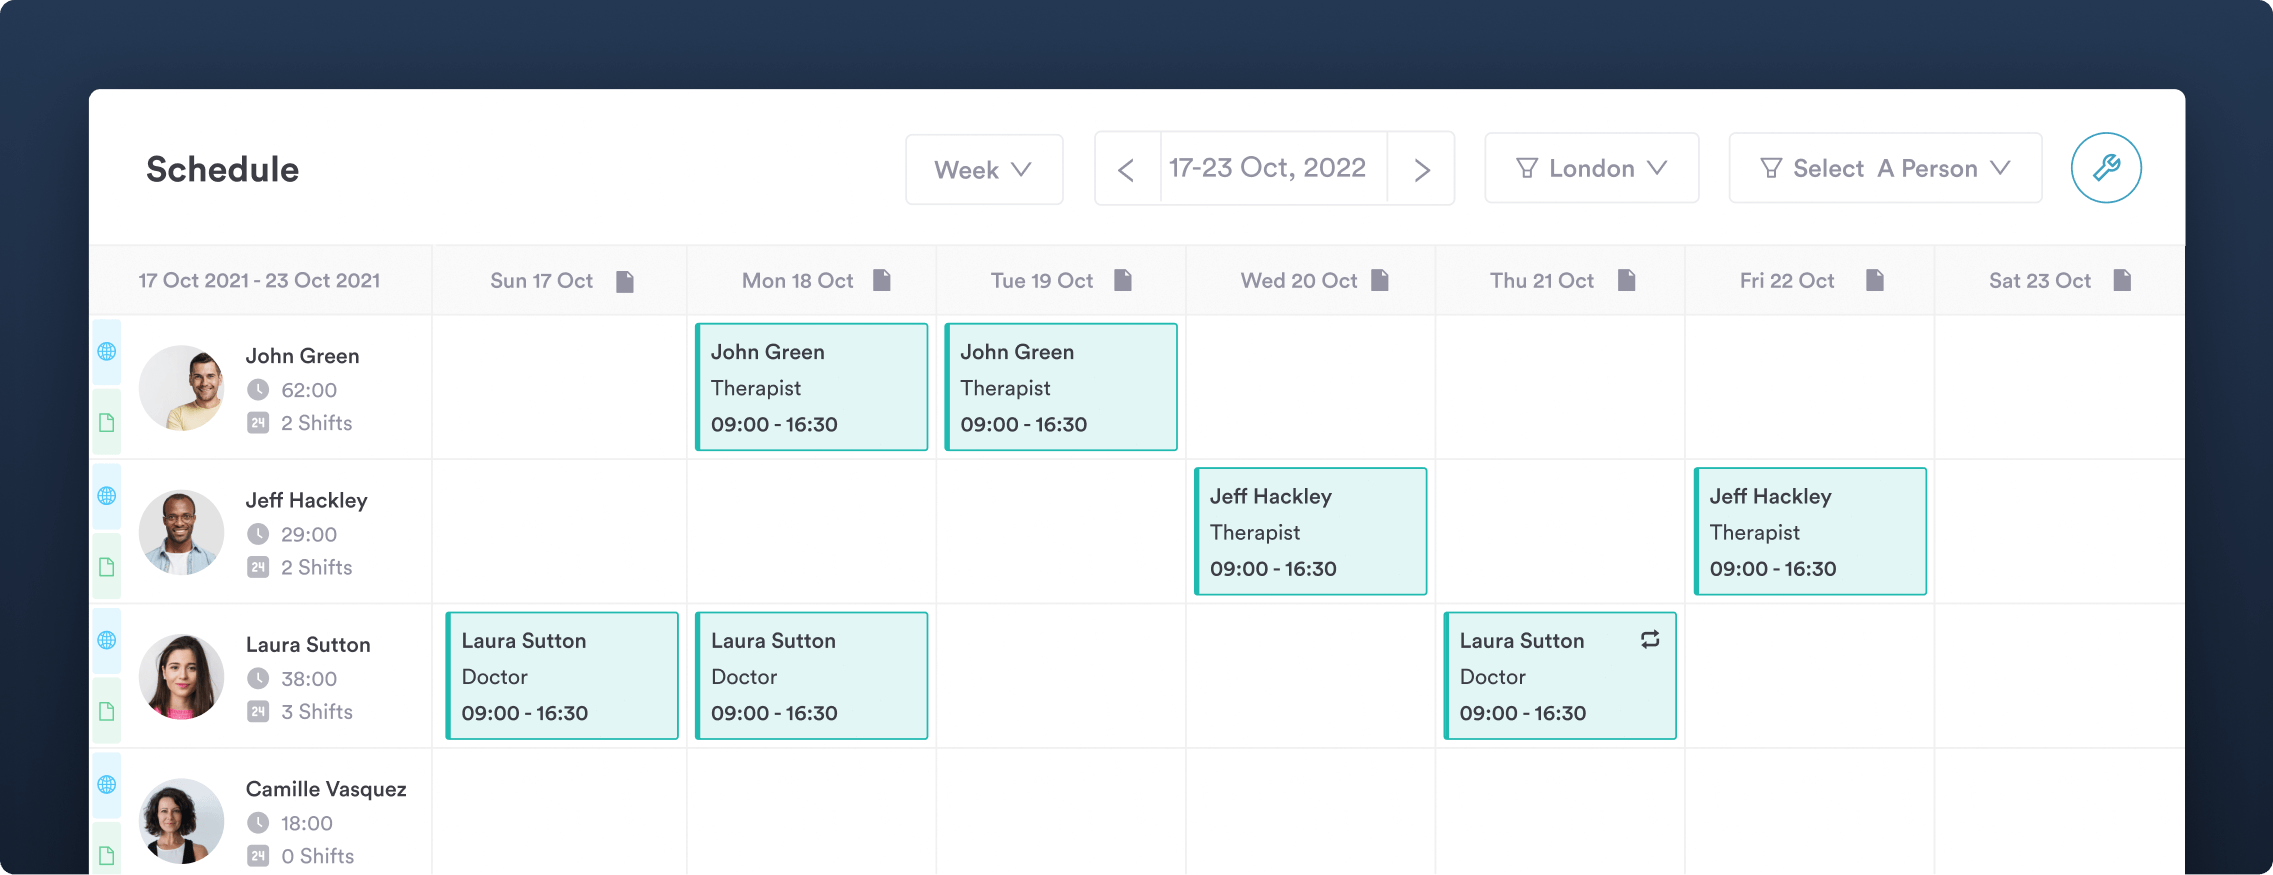Click the document icon beside Sat 23 Oct
The width and height of the screenshot is (2273, 875).
pyautogui.click(x=2122, y=280)
